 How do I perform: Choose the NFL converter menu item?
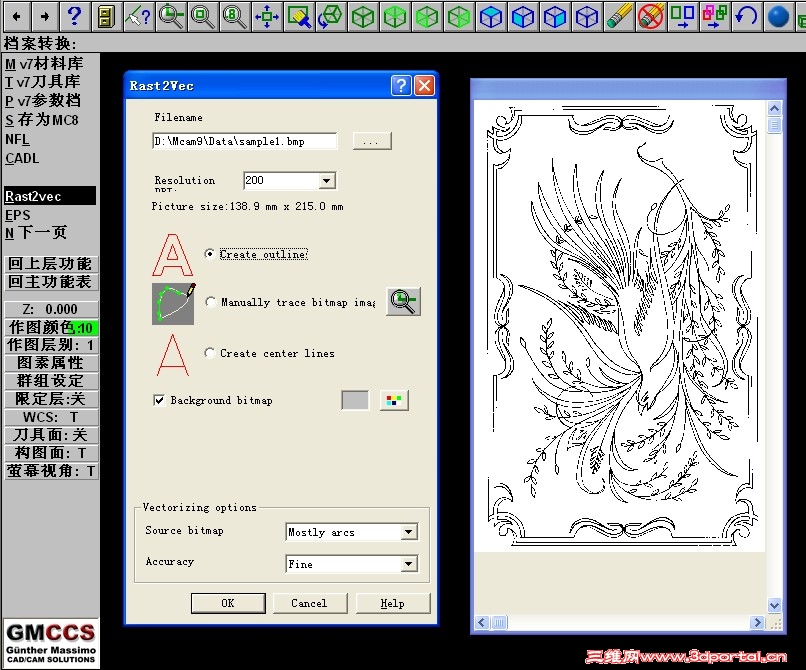17,139
